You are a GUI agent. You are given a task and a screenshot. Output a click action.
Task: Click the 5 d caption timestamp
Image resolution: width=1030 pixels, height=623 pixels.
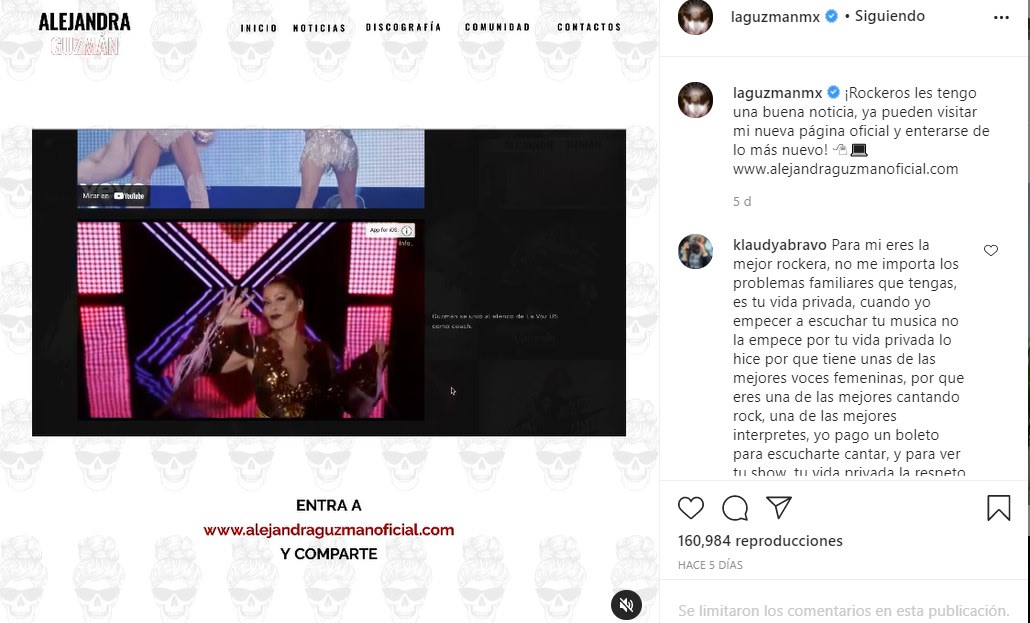coord(742,202)
